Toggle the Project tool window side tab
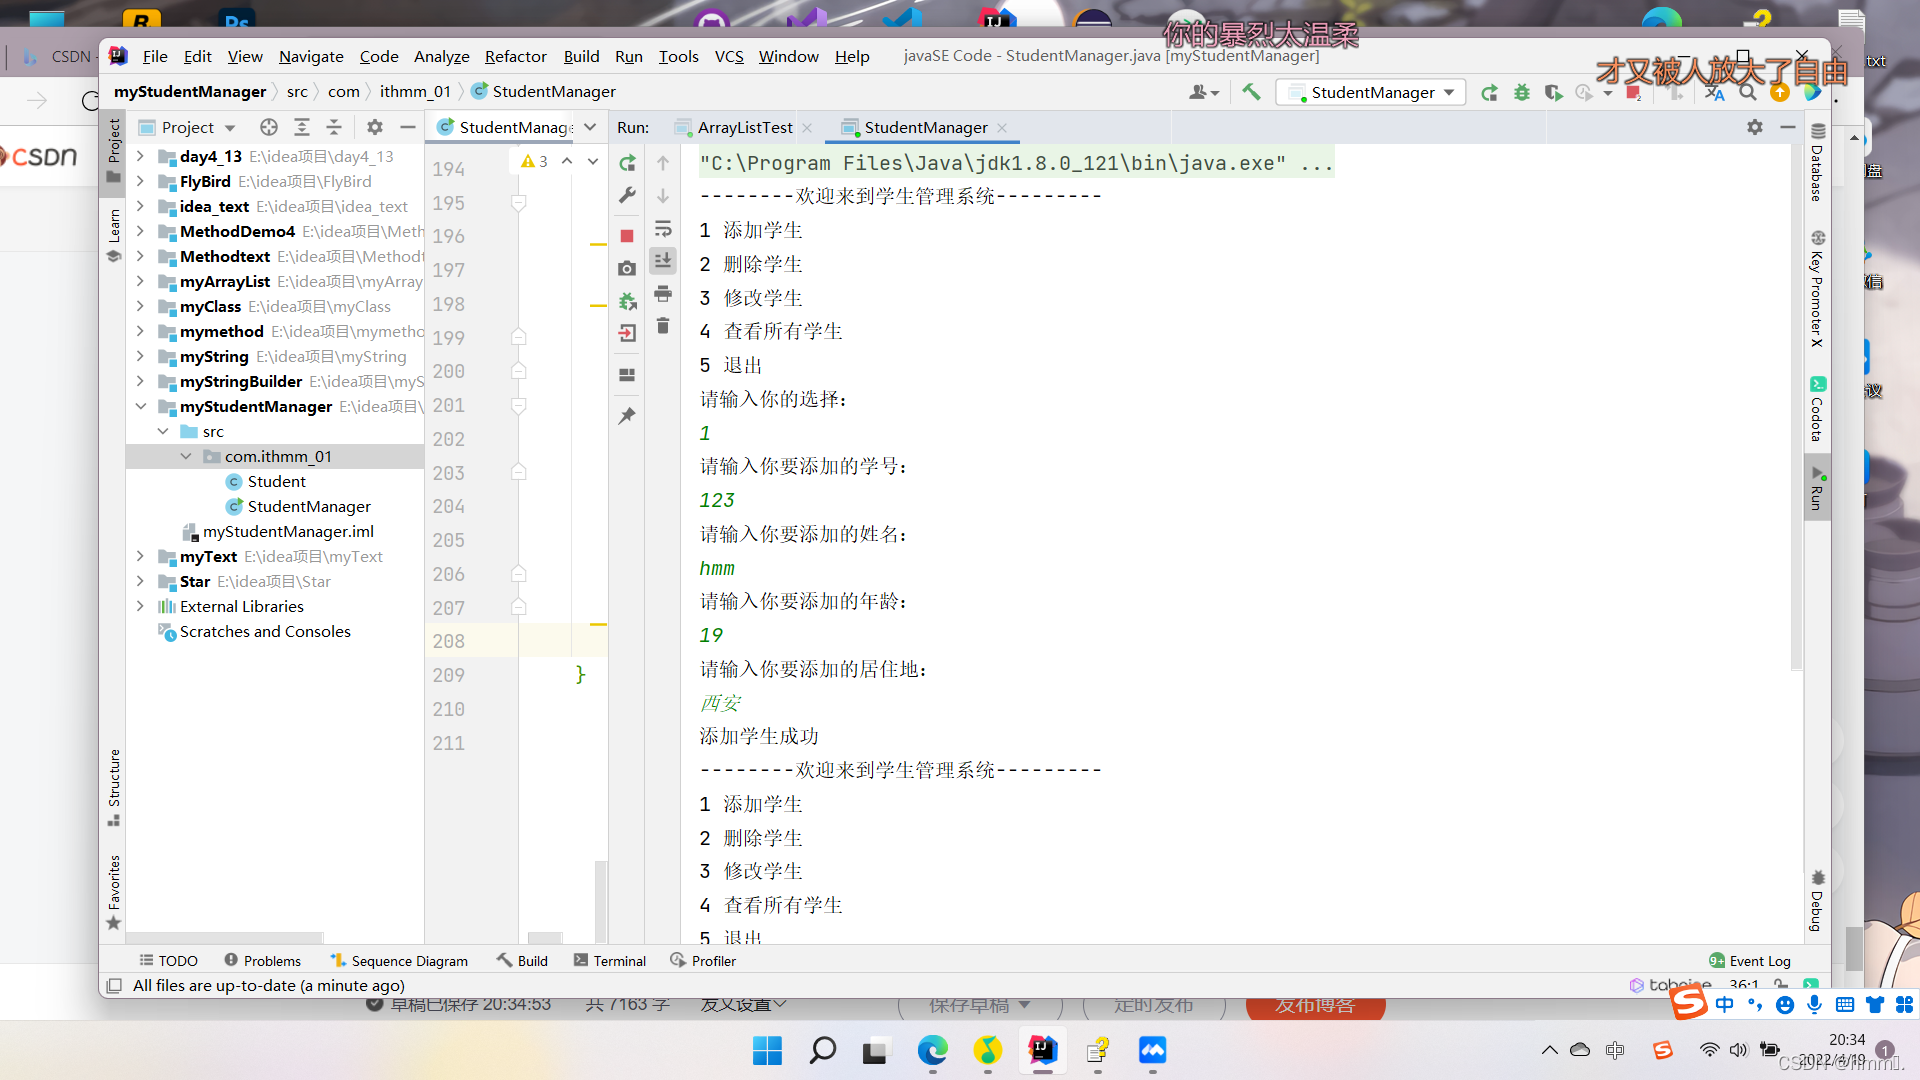Image resolution: width=1920 pixels, height=1080 pixels. (x=114, y=150)
